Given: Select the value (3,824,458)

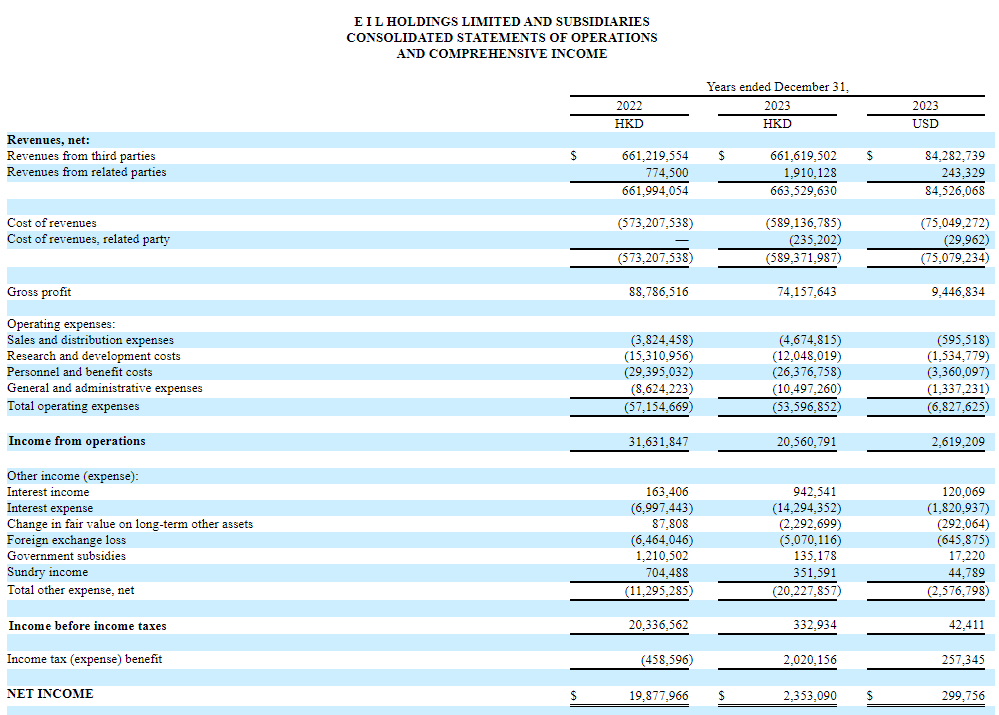Looking at the screenshot, I should pos(662,340).
